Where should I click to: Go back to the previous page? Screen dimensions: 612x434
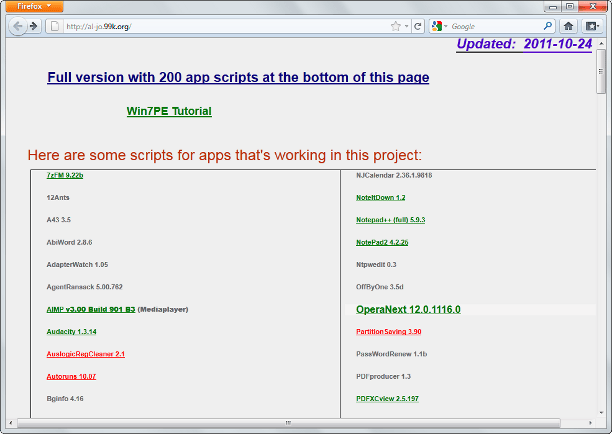(x=18, y=26)
